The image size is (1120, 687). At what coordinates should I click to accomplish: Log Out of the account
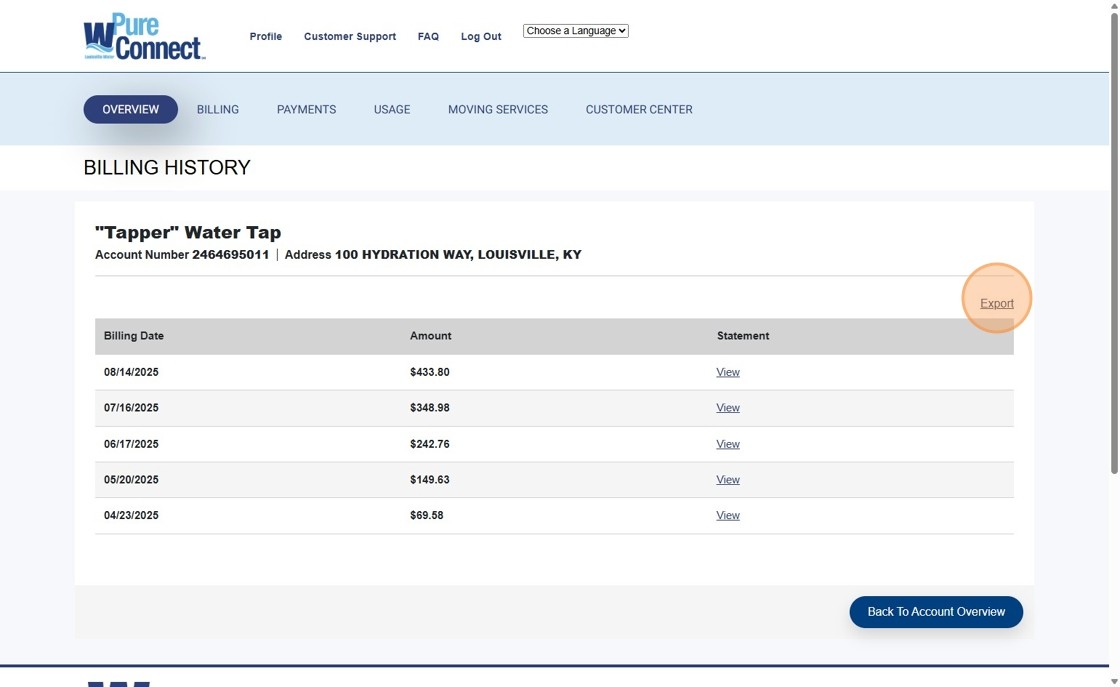tap(481, 36)
